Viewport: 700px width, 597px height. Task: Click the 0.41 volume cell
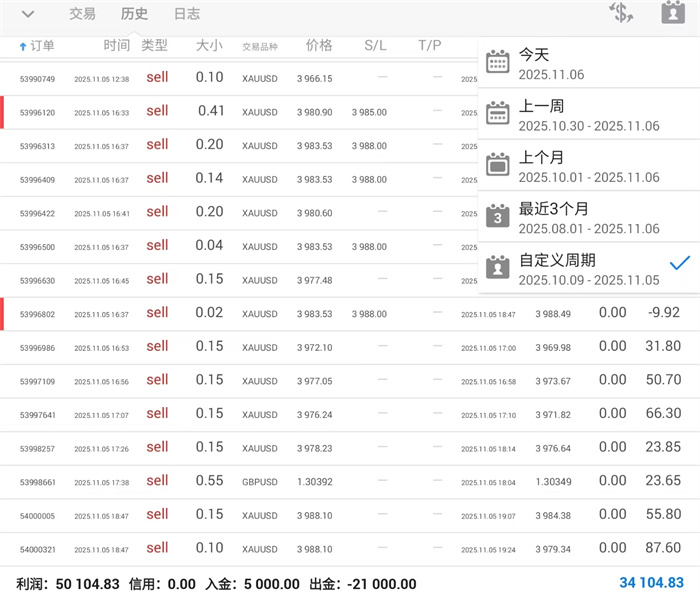(x=211, y=110)
